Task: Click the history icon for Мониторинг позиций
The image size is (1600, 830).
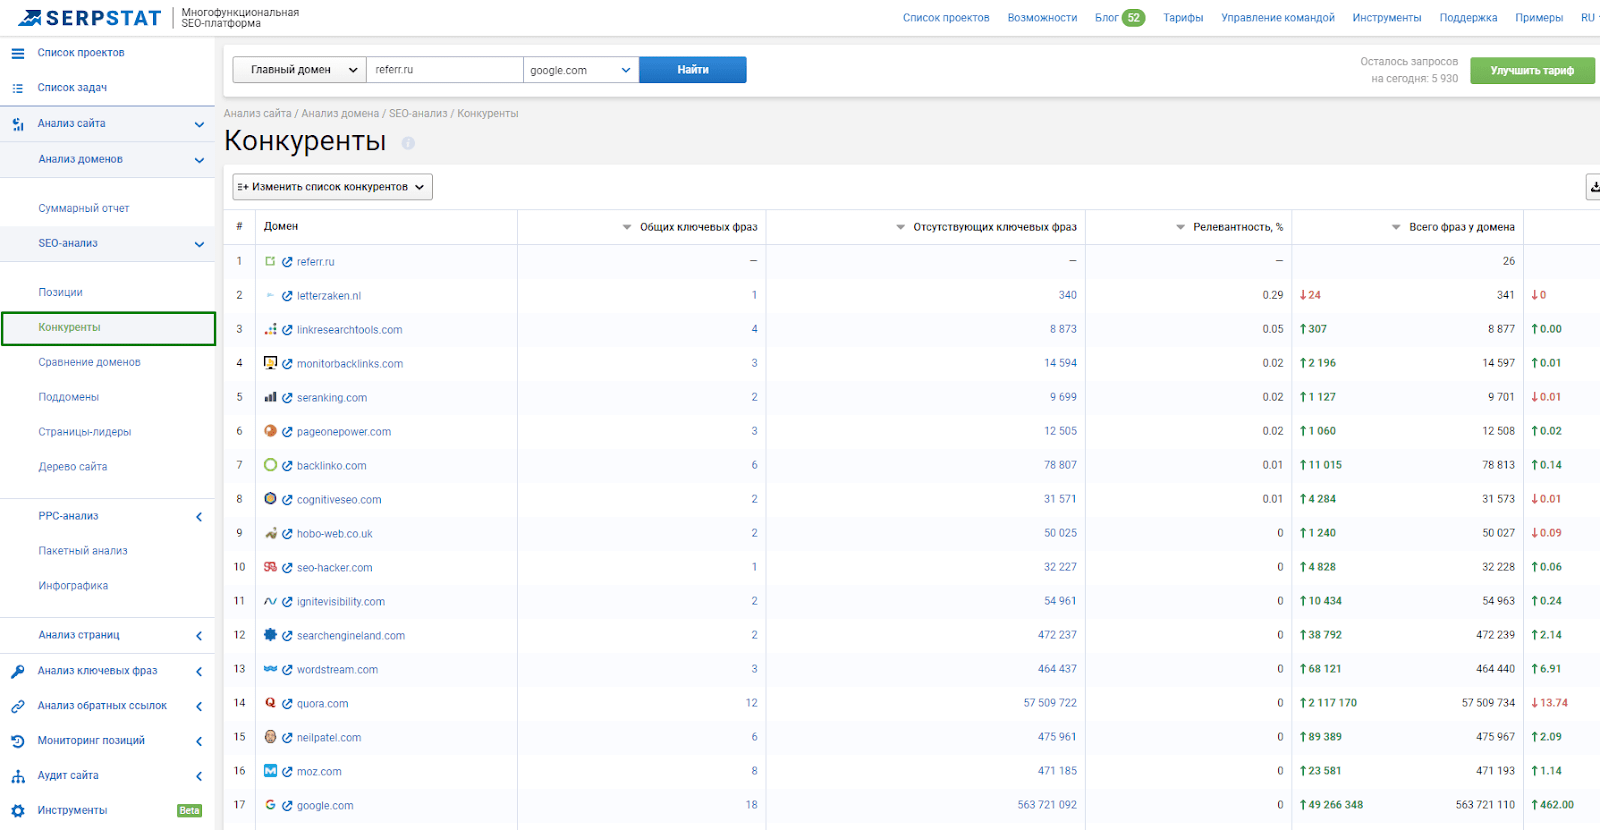Action: [18, 741]
